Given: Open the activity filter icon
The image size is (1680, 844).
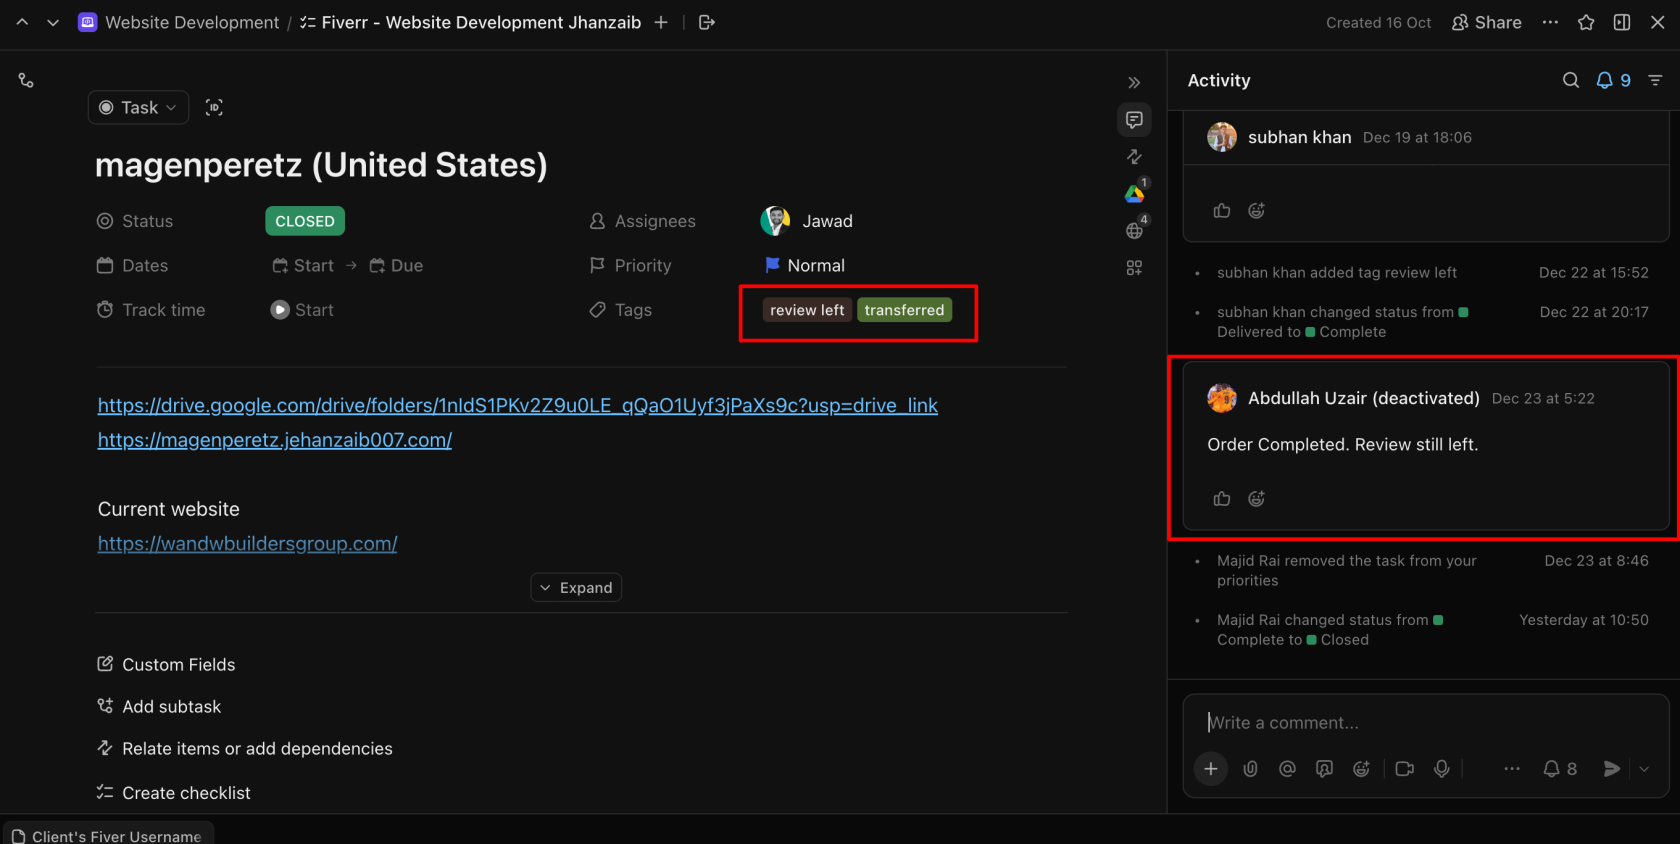Looking at the screenshot, I should coord(1655,81).
